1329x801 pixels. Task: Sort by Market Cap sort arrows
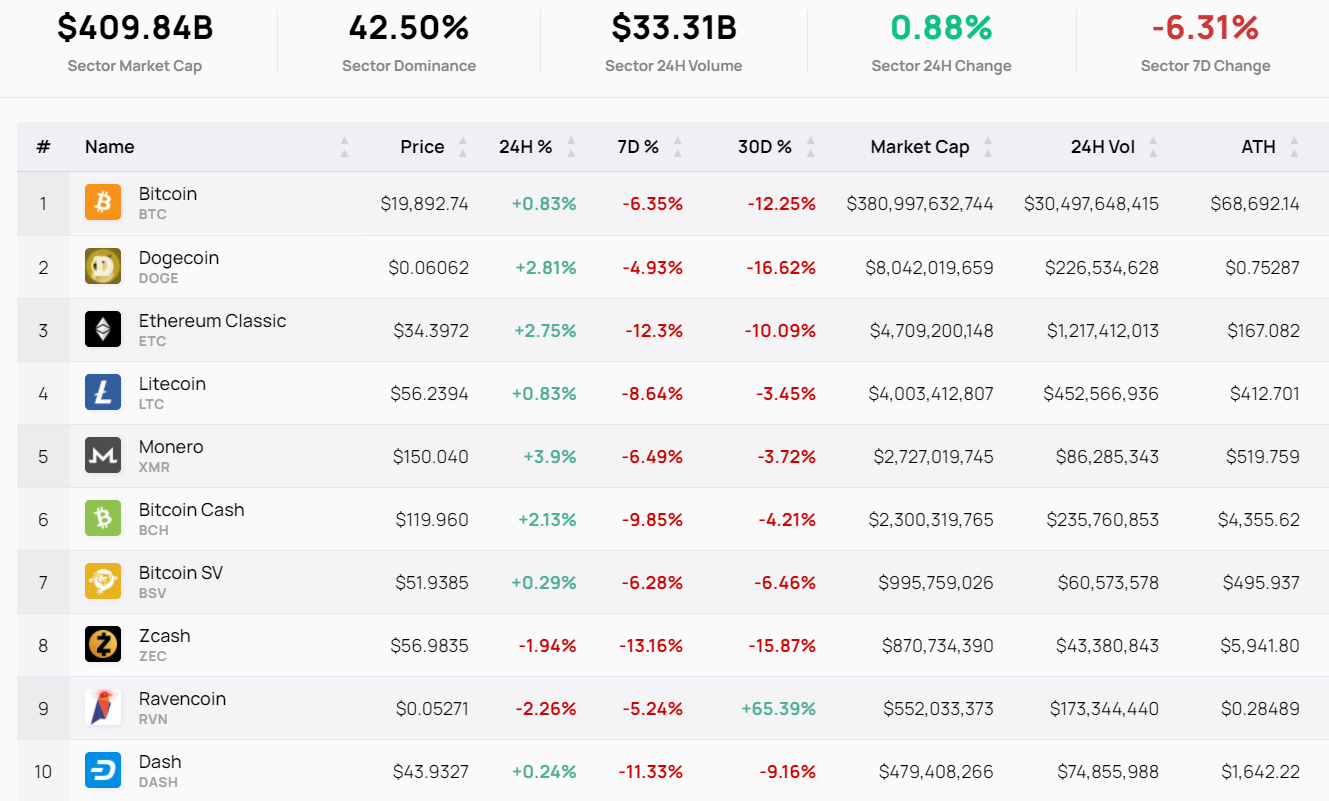[988, 147]
